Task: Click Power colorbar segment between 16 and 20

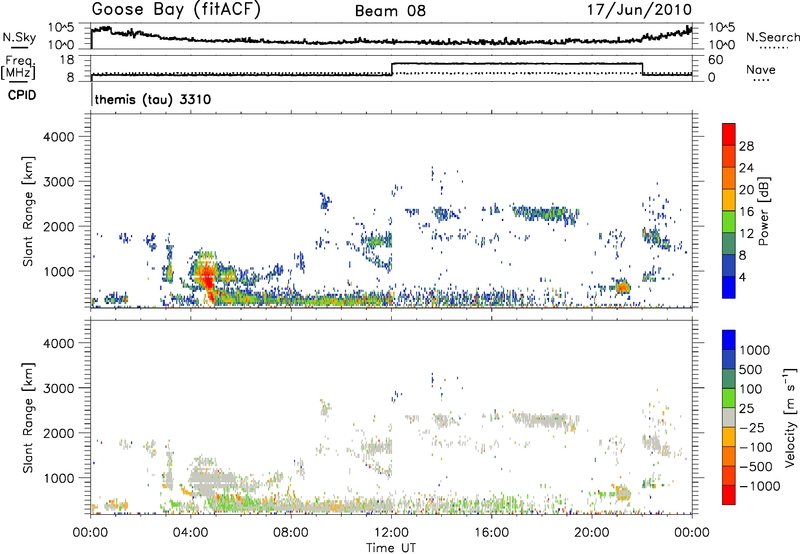Action: point(729,200)
